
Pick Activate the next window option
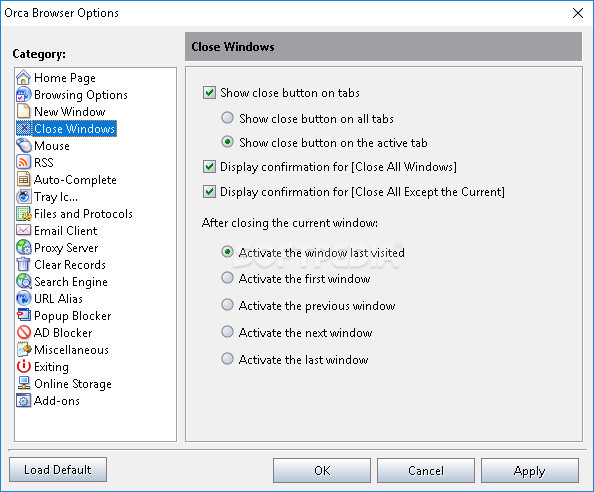pyautogui.click(x=227, y=332)
